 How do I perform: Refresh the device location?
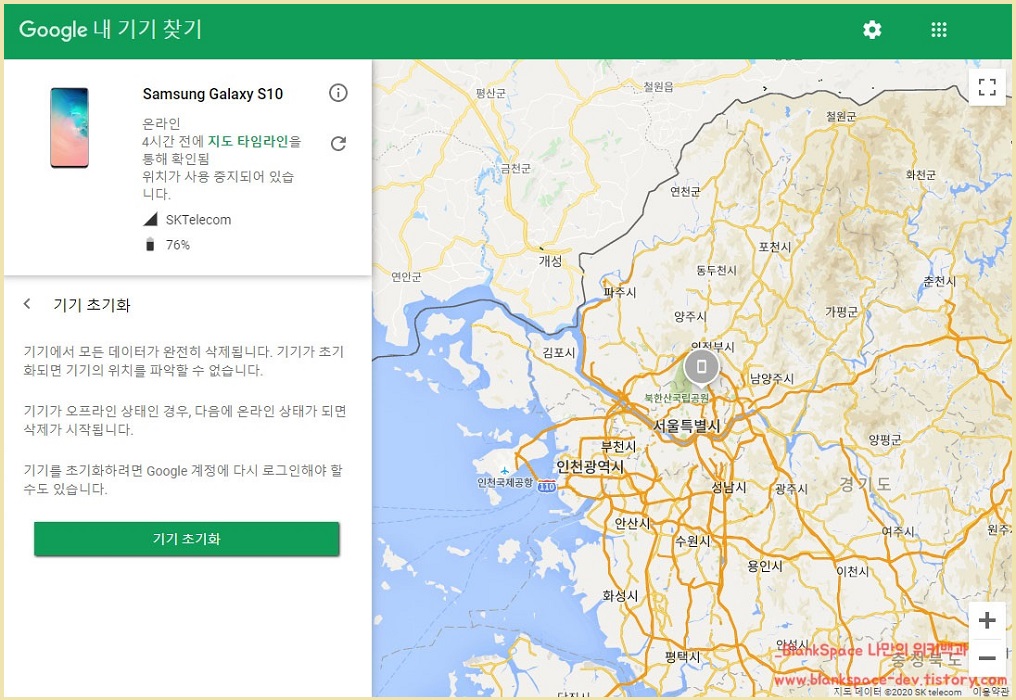[338, 143]
